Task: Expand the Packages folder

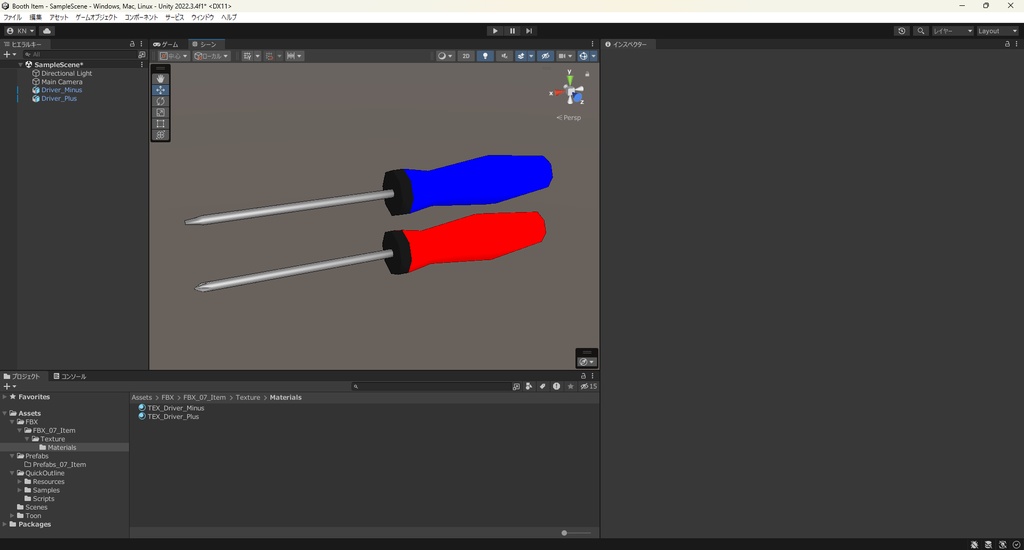Action: [5, 525]
